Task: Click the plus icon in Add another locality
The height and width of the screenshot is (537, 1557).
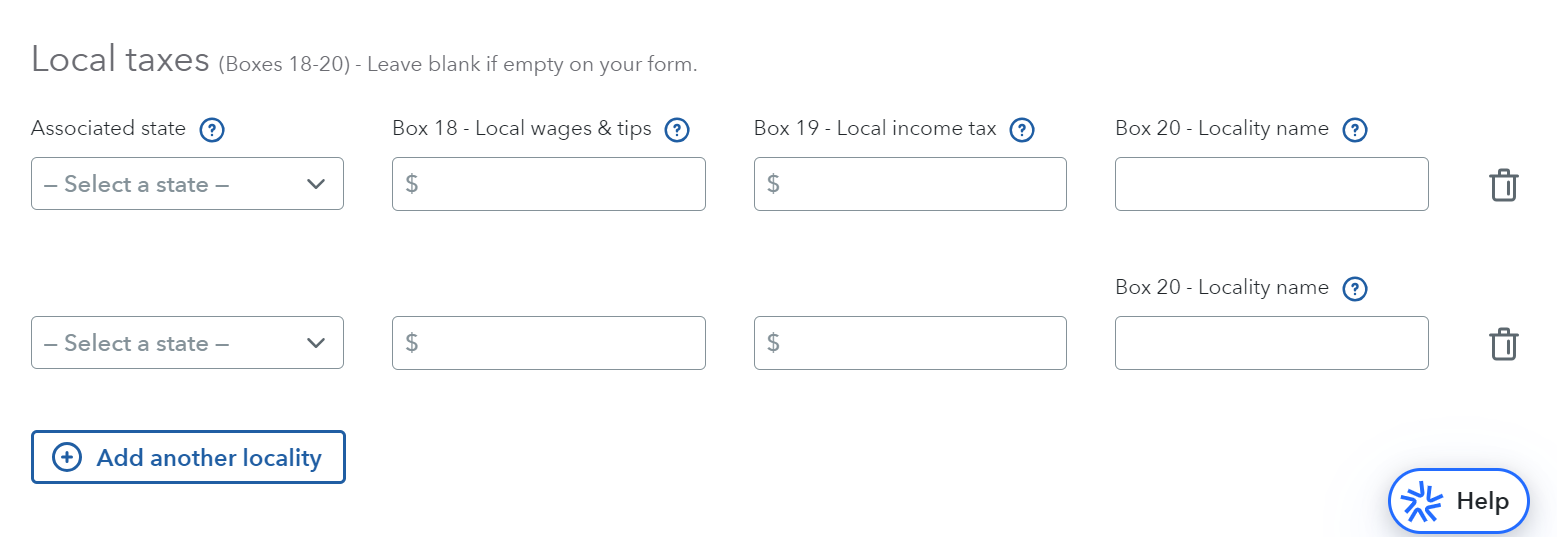Action: pos(67,458)
